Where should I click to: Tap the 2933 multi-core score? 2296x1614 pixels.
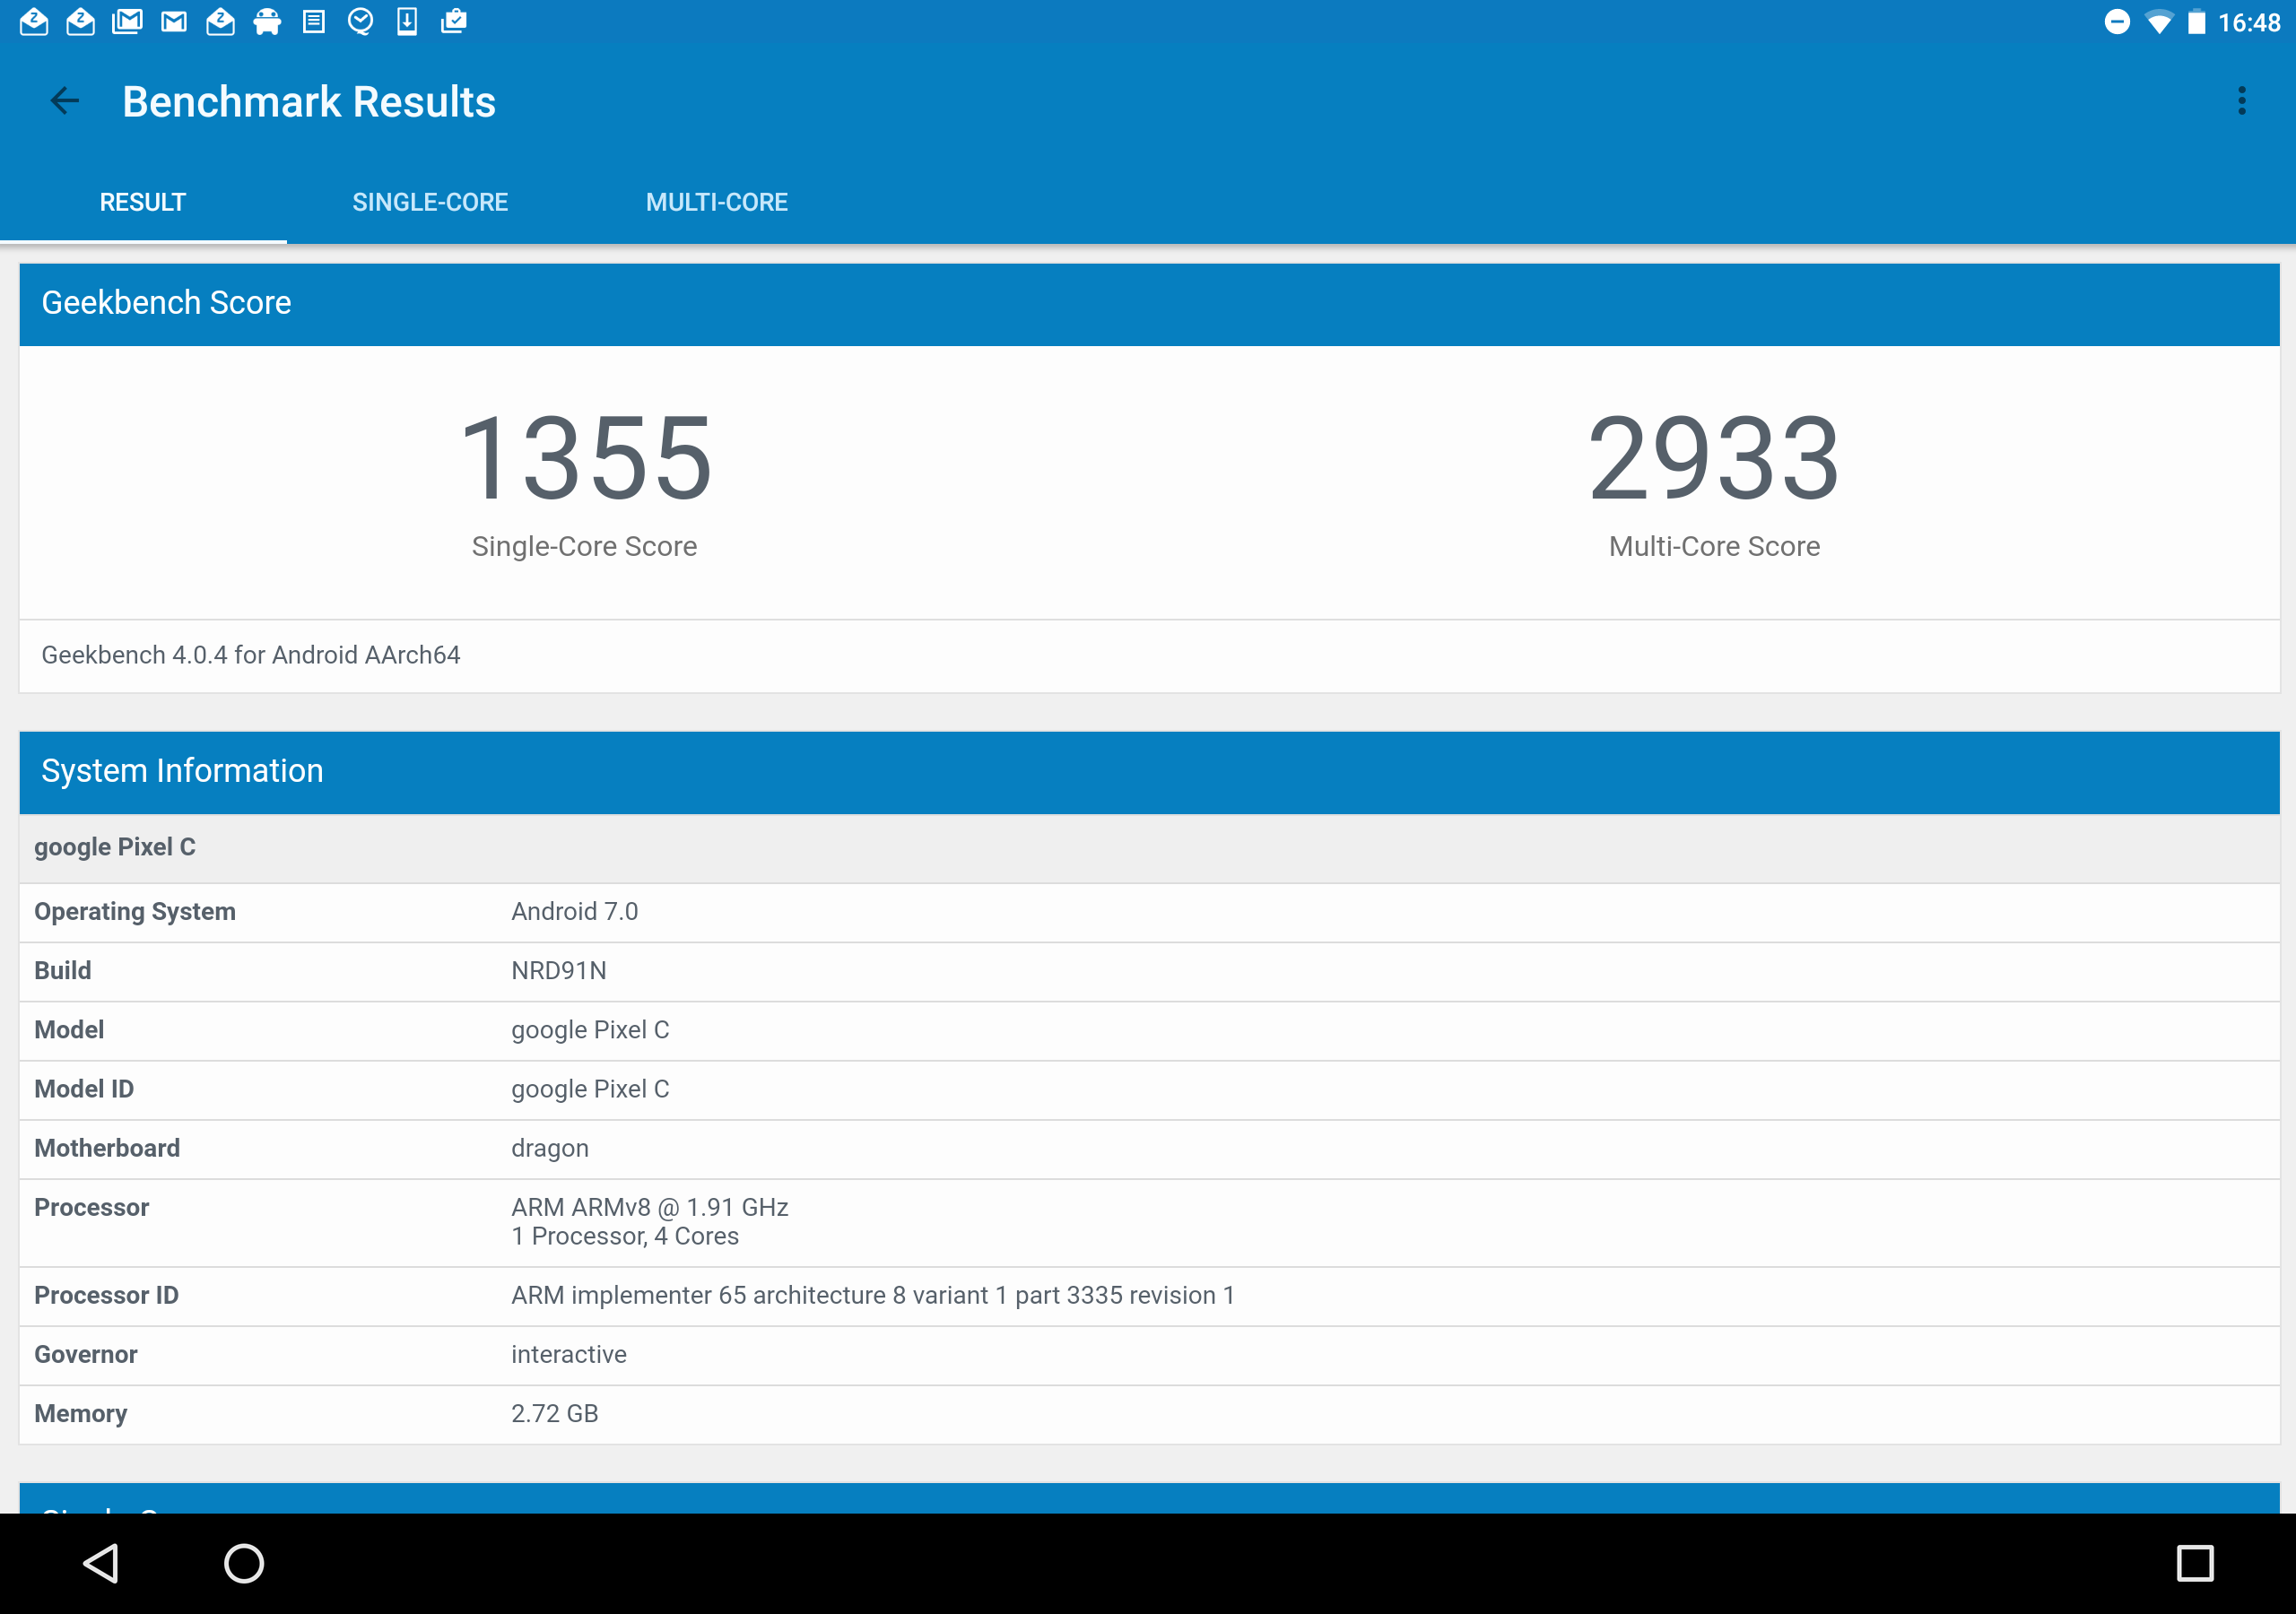tap(1713, 459)
